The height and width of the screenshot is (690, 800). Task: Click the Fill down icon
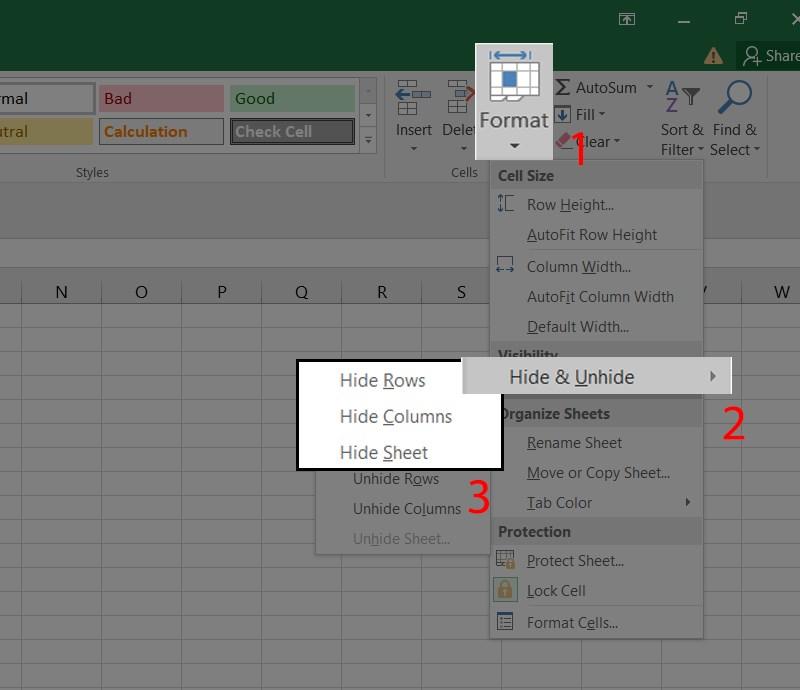pos(563,115)
